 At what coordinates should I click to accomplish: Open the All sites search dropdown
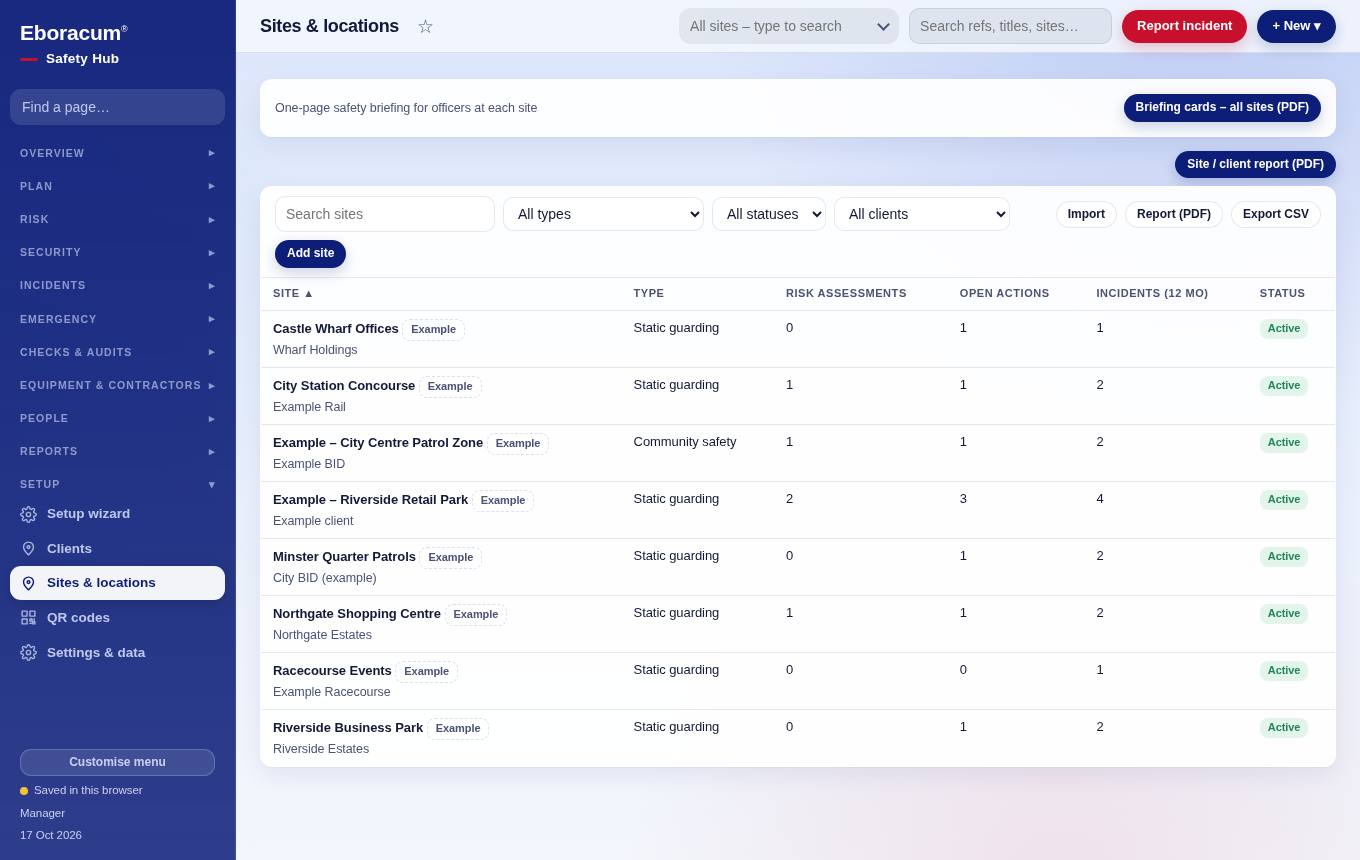tap(789, 26)
